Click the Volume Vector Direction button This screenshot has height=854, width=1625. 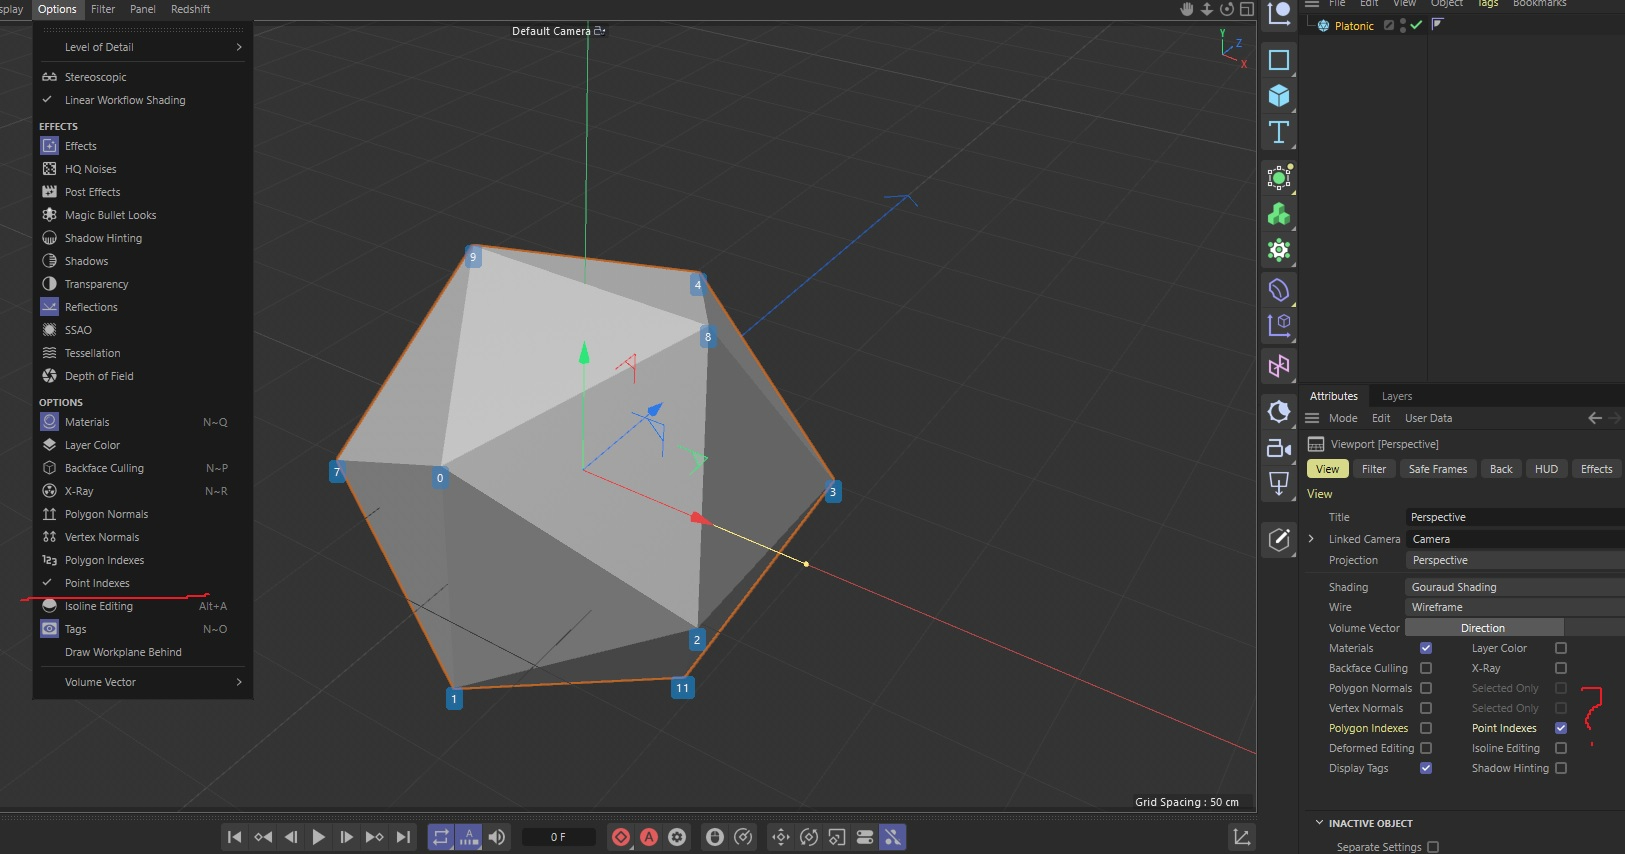[x=1483, y=628]
